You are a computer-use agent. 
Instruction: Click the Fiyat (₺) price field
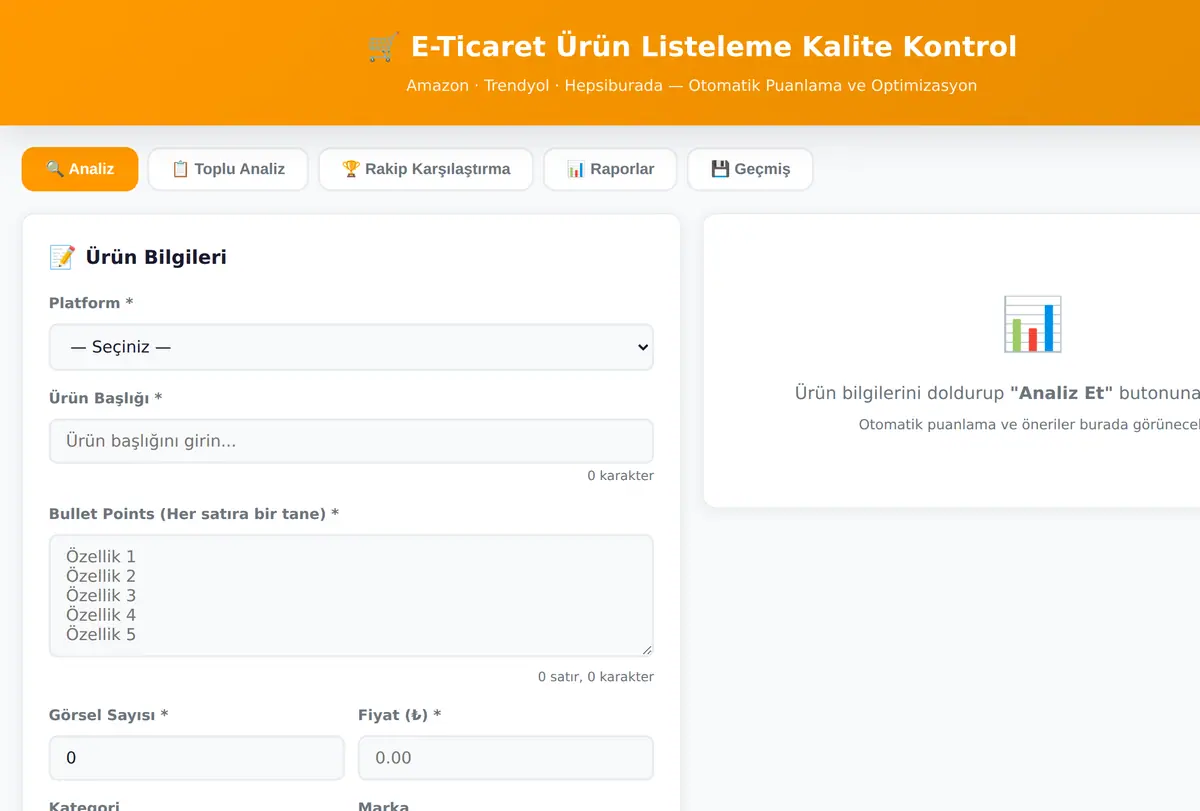[x=506, y=758]
